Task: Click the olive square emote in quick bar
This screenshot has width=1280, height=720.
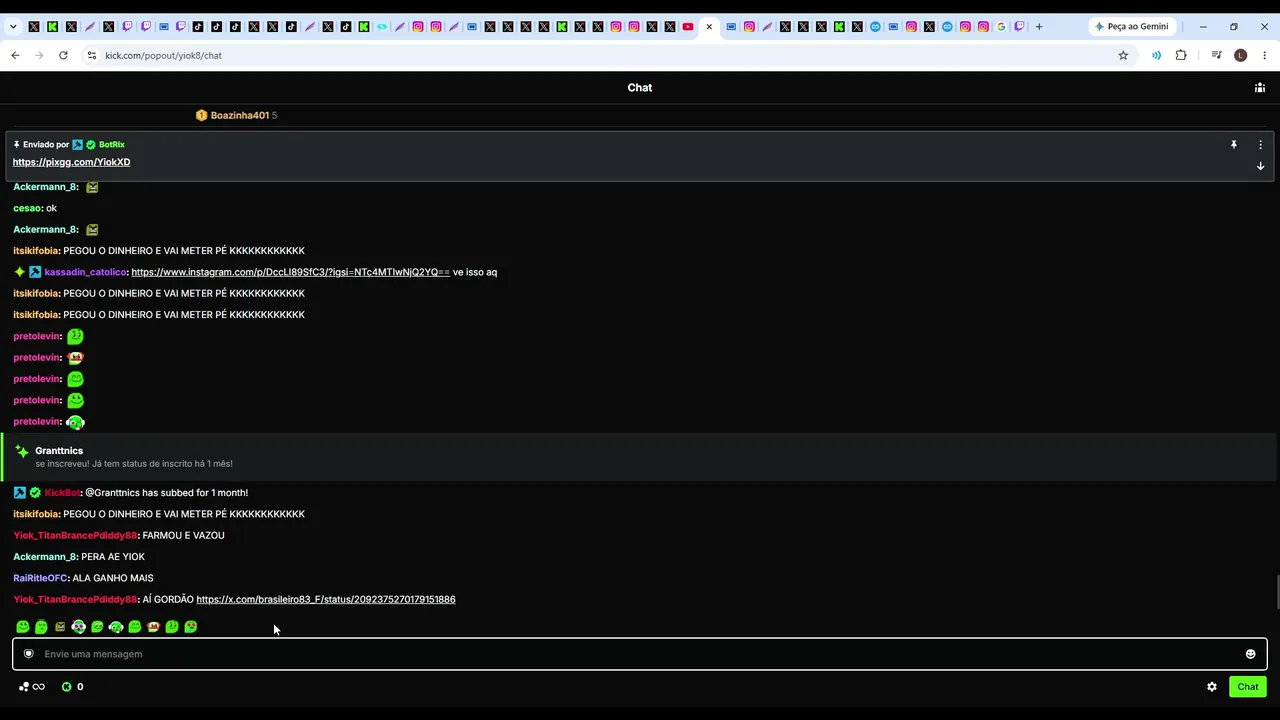Action: click(x=60, y=627)
